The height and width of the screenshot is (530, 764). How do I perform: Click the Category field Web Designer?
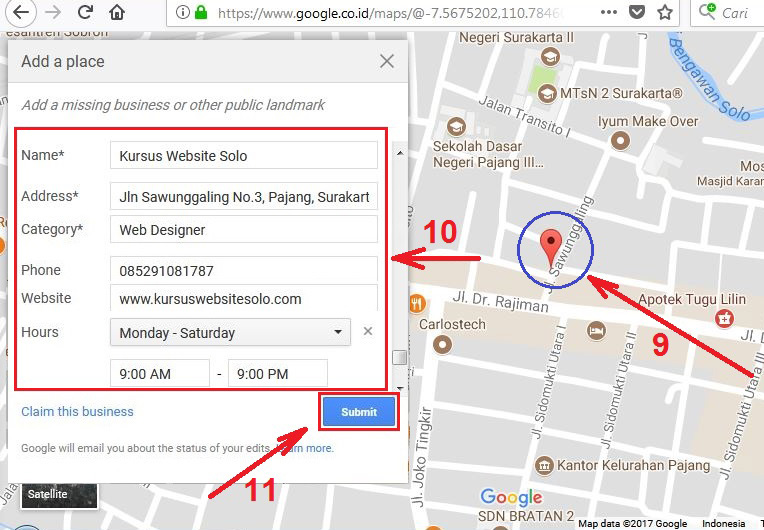coord(244,229)
